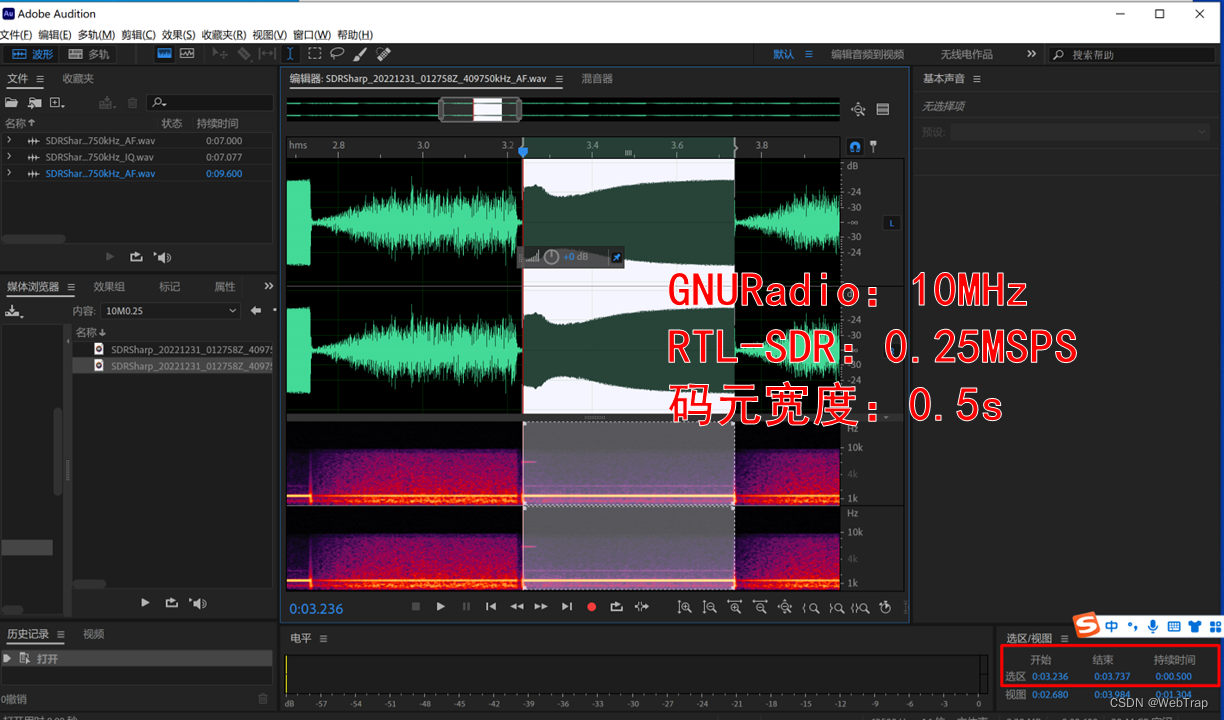Select the 编辑音频到视频 workspace
1224x720 pixels.
pyautogui.click(x=867, y=55)
